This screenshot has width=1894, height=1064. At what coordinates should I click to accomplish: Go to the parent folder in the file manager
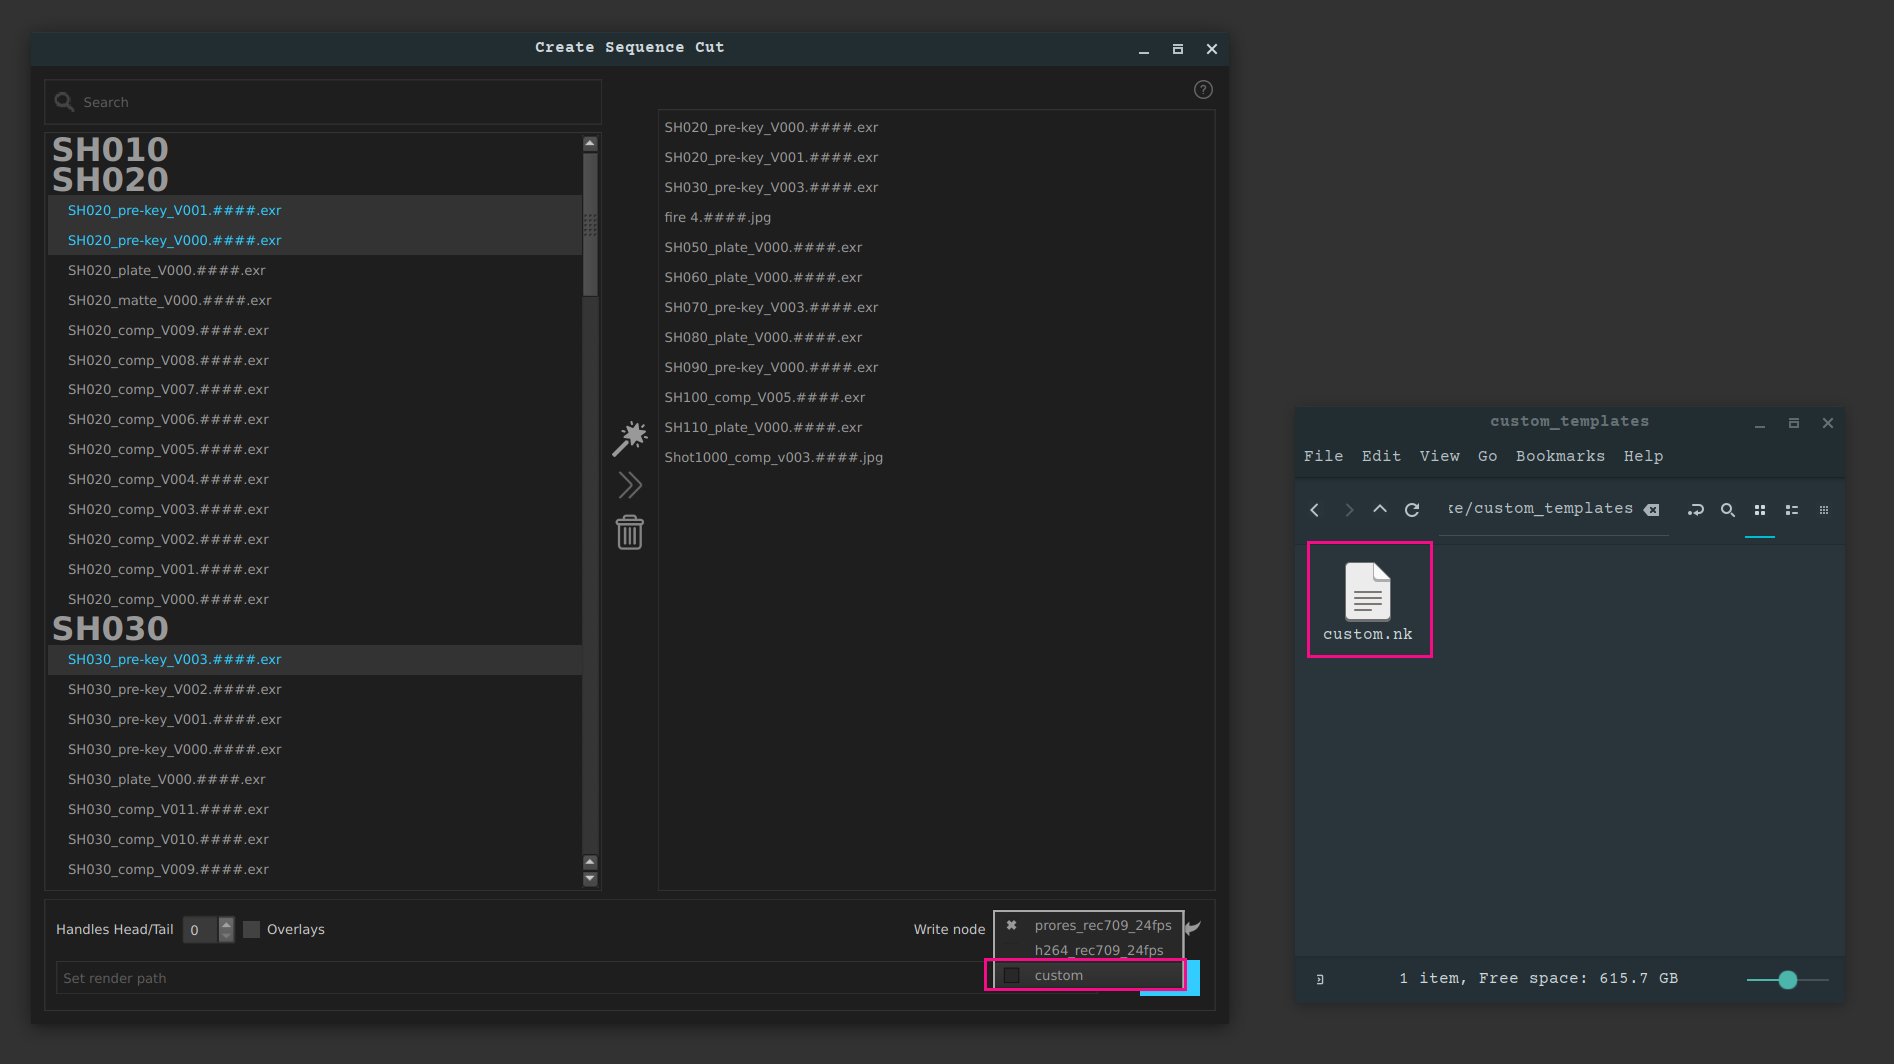[1380, 509]
